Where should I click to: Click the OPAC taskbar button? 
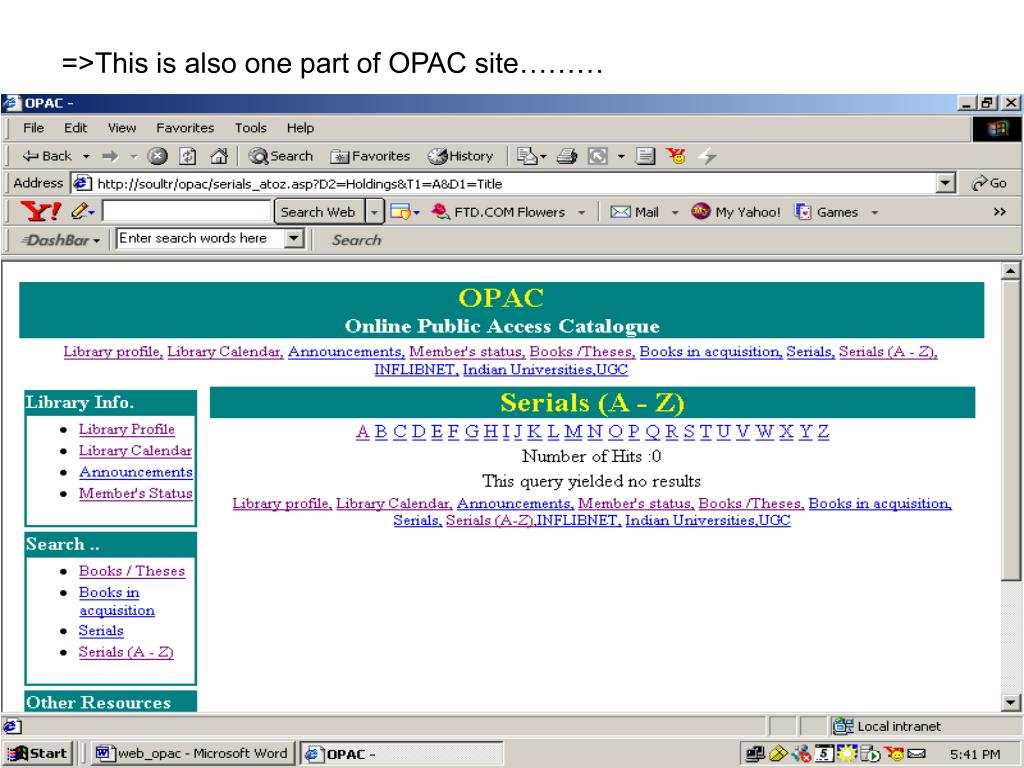click(401, 753)
